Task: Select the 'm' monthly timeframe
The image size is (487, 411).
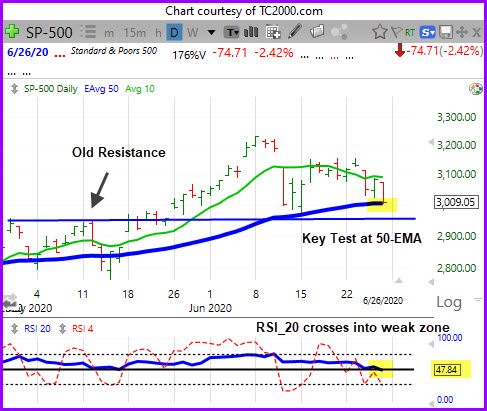Action: 109,33
